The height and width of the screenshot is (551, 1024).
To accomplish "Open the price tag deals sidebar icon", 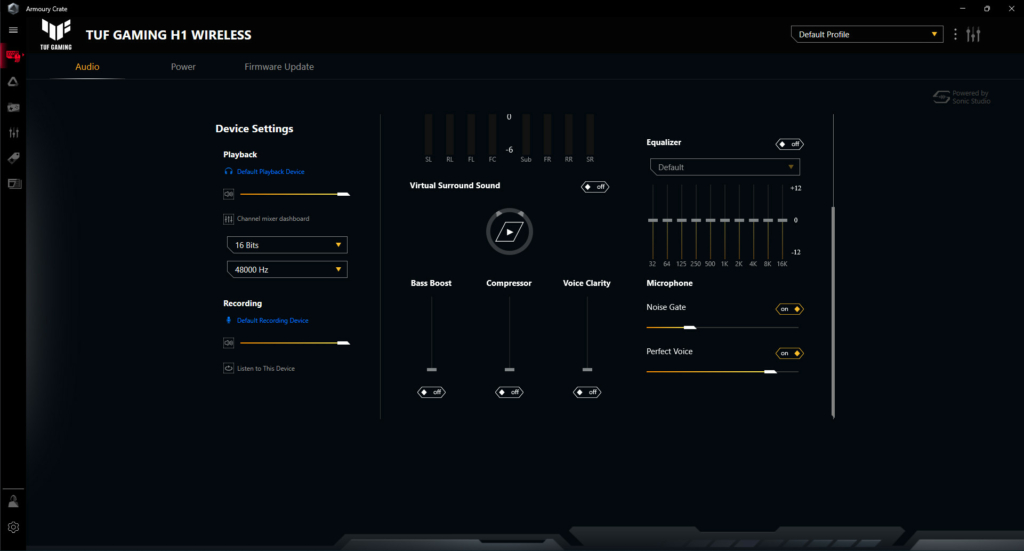I will tap(13, 158).
